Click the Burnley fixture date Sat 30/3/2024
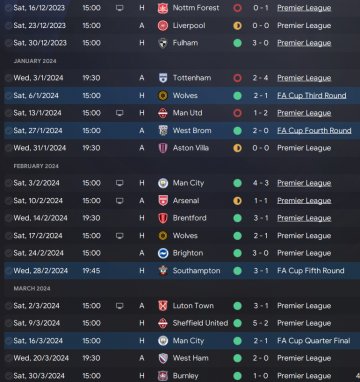 tap(38, 376)
